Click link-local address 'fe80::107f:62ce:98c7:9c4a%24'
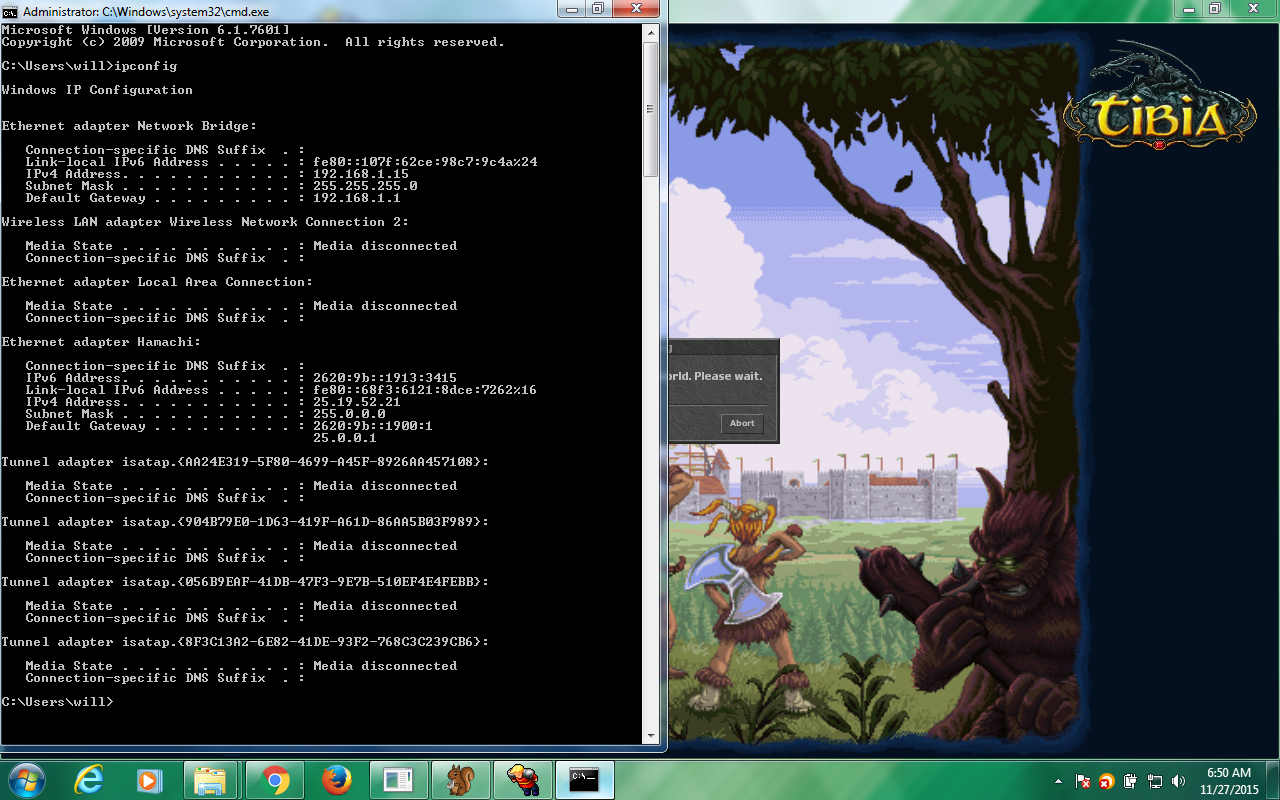The image size is (1280, 800). pyautogui.click(x=425, y=162)
